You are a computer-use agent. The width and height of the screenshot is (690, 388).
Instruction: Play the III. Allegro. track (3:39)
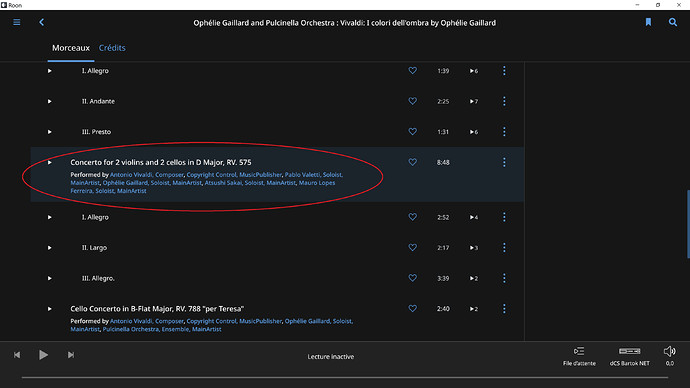50,278
